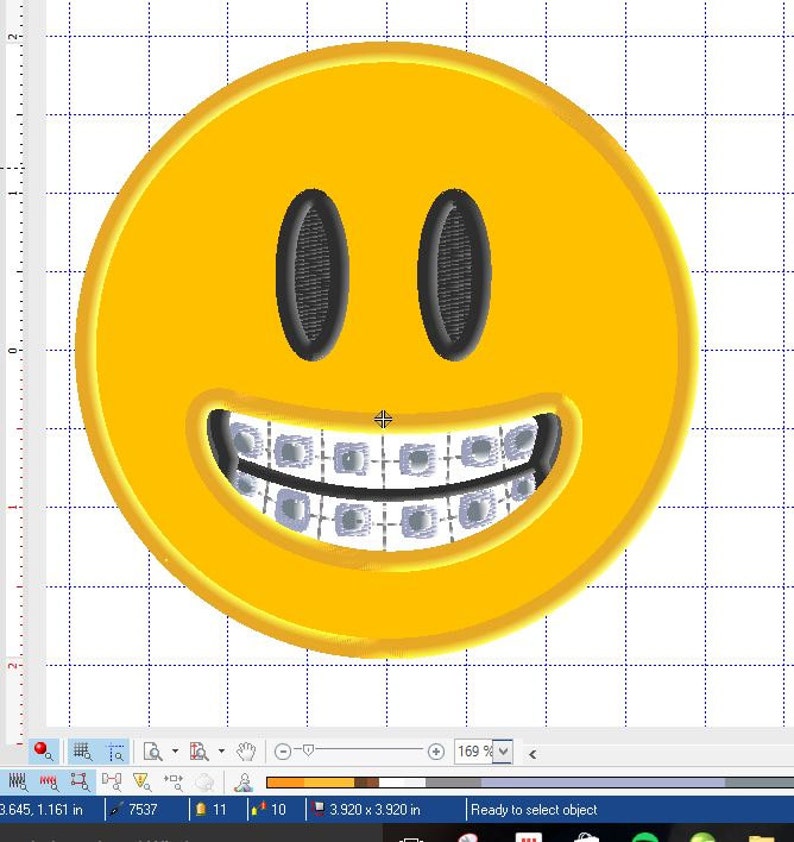Viewport: 794px width, 842px height.
Task: Toggle Show Stitches black zigzag icon
Action: pyautogui.click(x=17, y=782)
